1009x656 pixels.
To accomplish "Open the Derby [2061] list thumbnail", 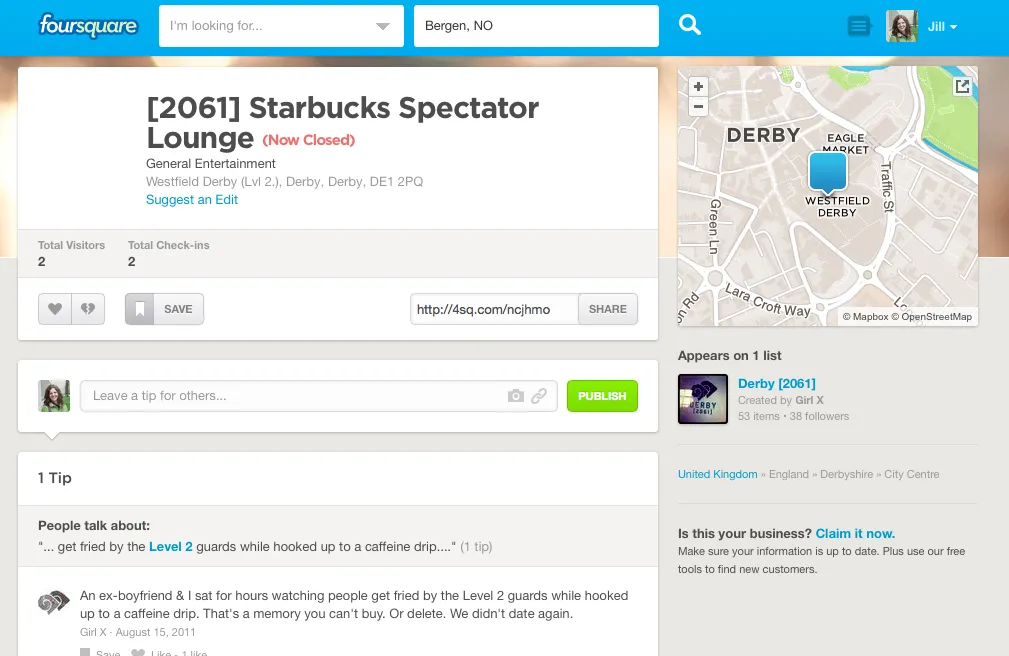I will [x=703, y=399].
